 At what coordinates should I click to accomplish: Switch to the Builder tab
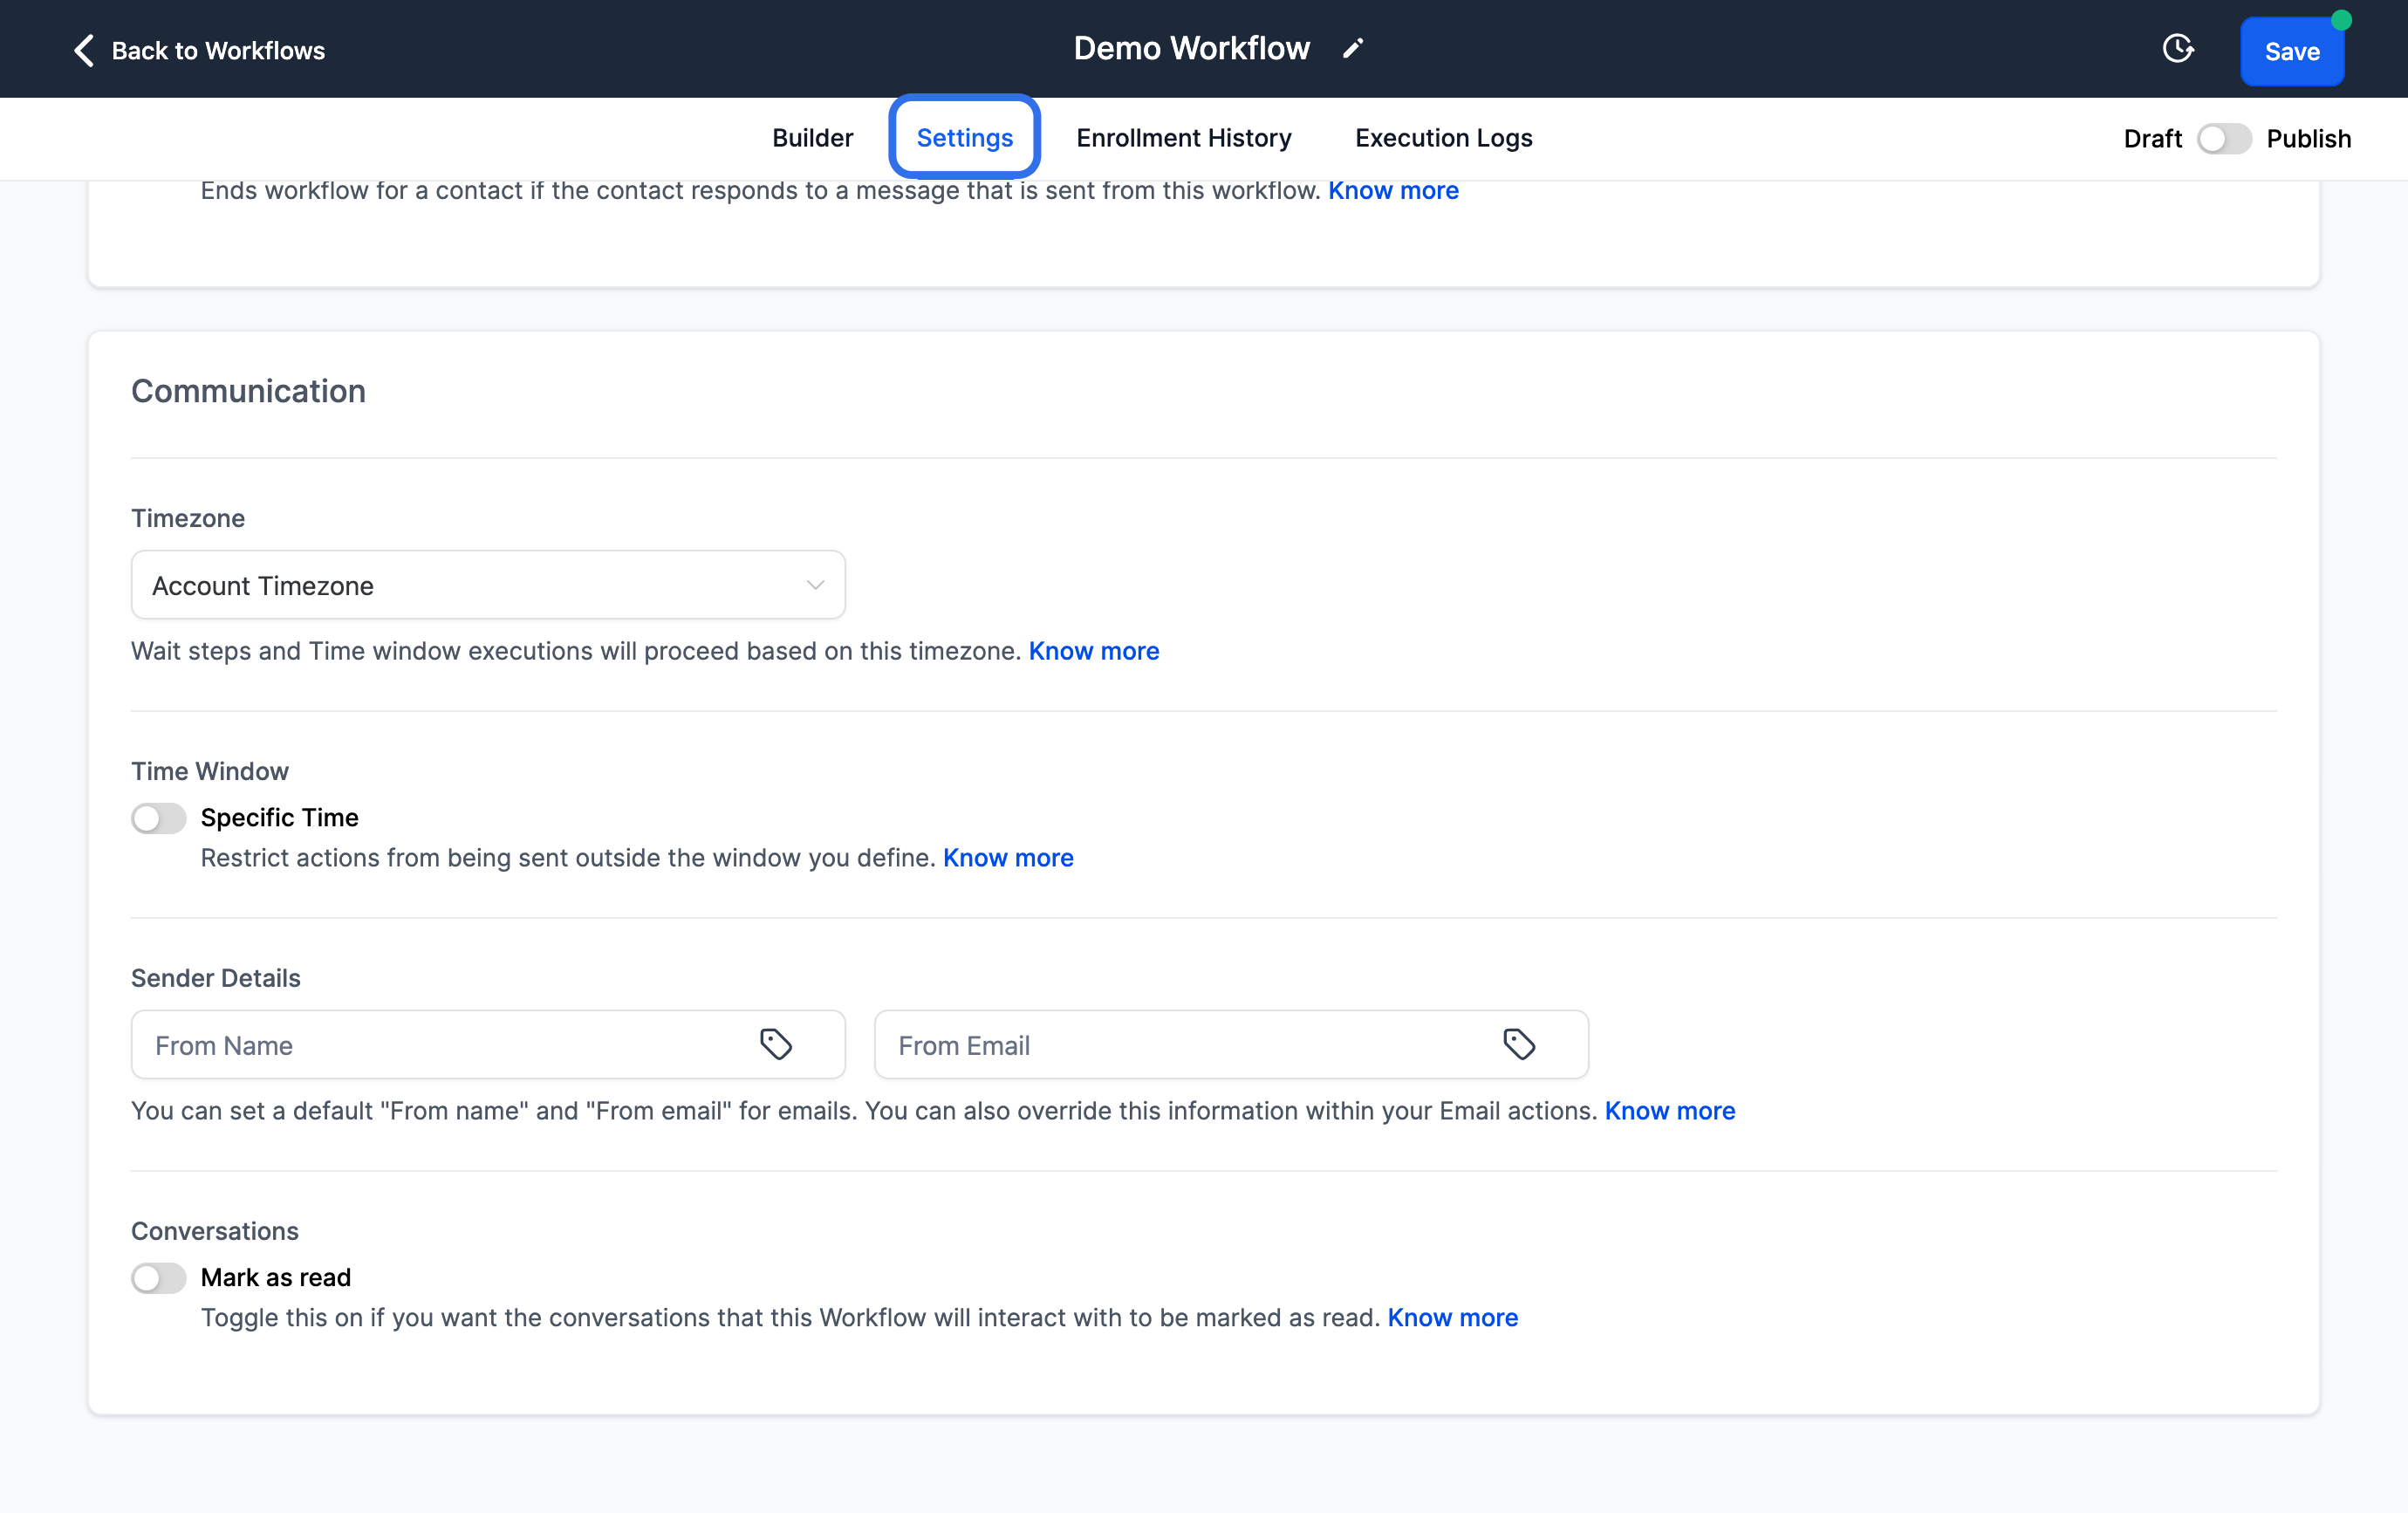[812, 138]
